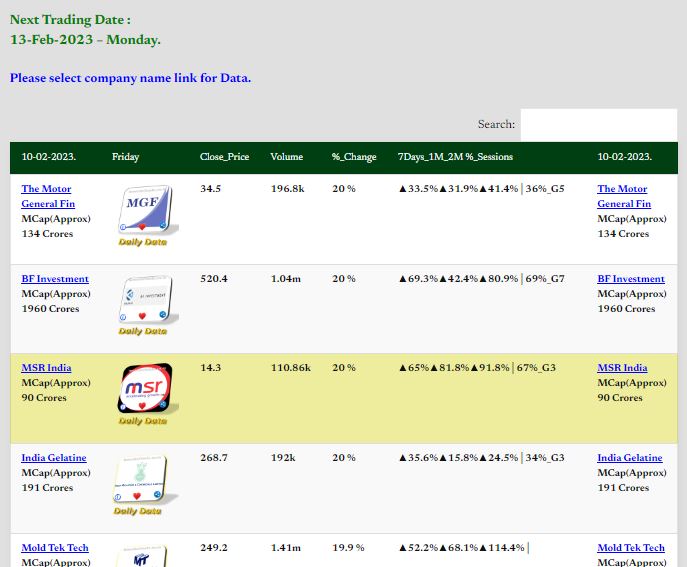The image size is (687, 567).
Task: Click the right 10-02-2023 column header
Action: tap(625, 157)
